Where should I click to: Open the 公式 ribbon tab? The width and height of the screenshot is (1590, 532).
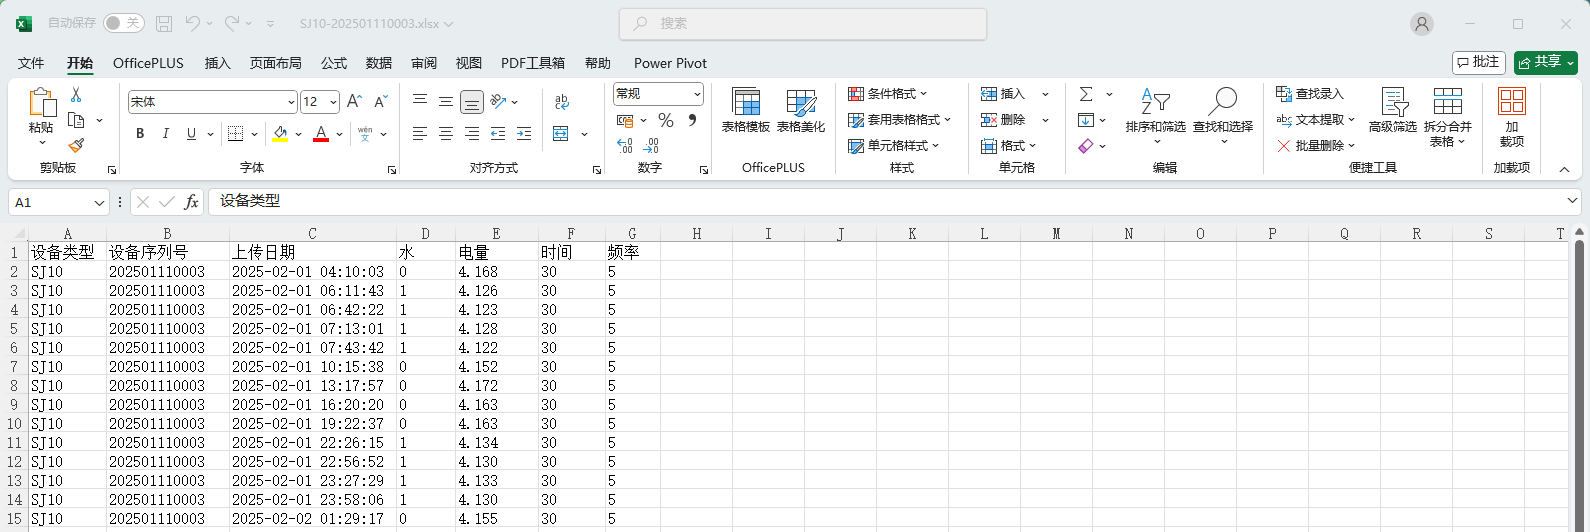(x=334, y=63)
